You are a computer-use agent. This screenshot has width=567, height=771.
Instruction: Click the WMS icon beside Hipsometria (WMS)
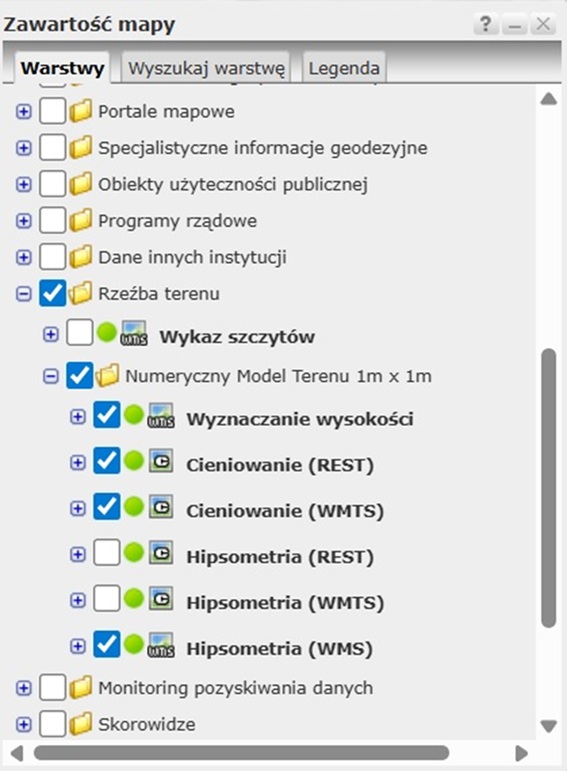(x=161, y=645)
